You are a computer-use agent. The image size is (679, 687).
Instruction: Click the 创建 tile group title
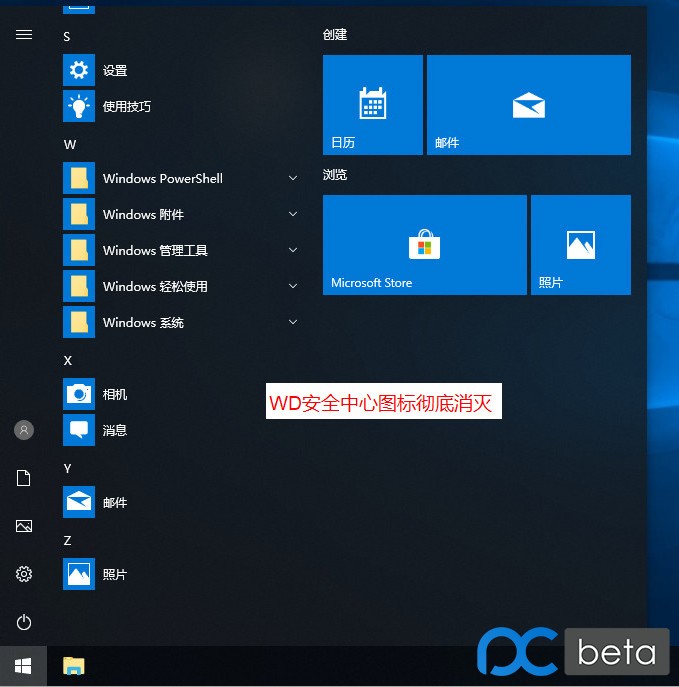(335, 35)
